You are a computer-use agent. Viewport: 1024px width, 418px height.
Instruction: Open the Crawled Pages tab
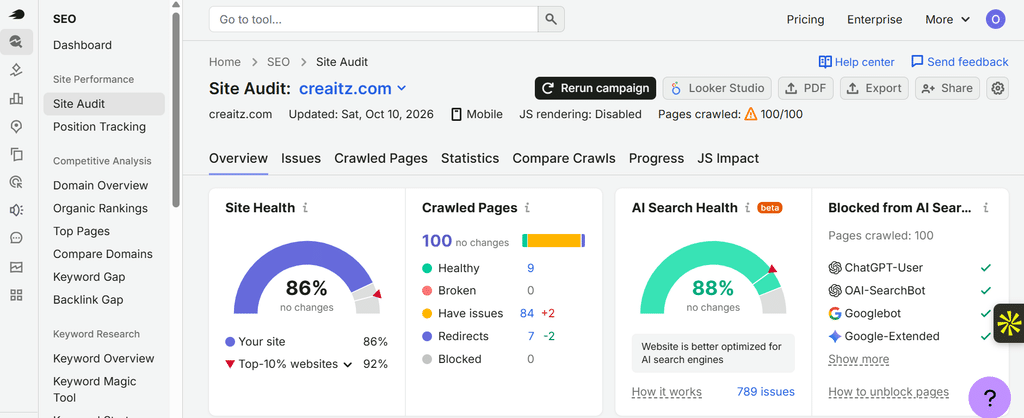click(381, 158)
